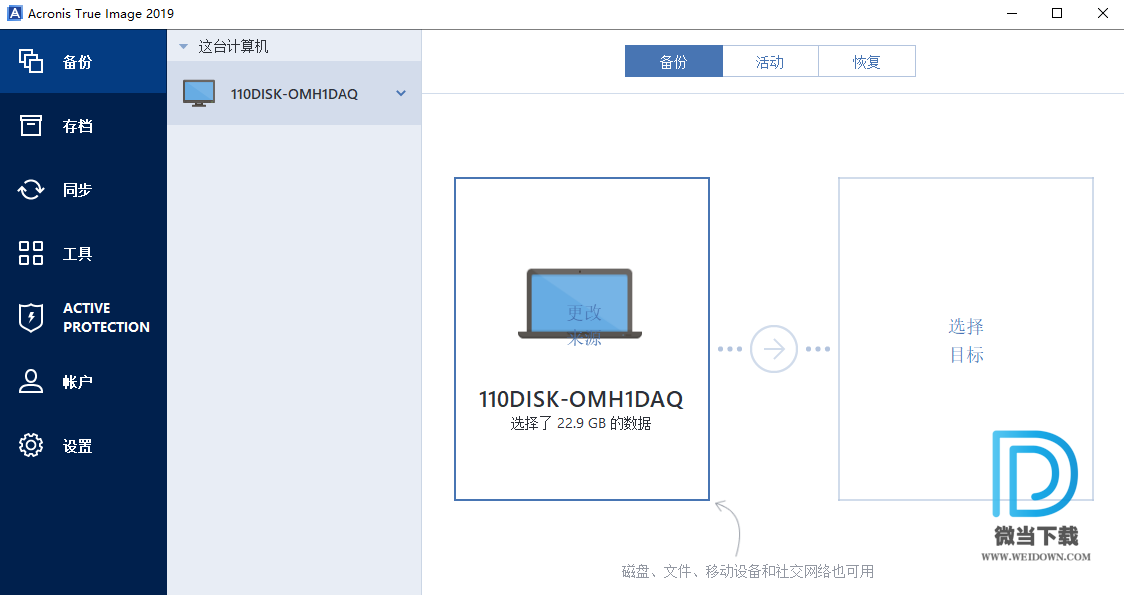The height and width of the screenshot is (595, 1124).
Task: Collapse the 这台计算机 section triangle
Action: tap(184, 47)
